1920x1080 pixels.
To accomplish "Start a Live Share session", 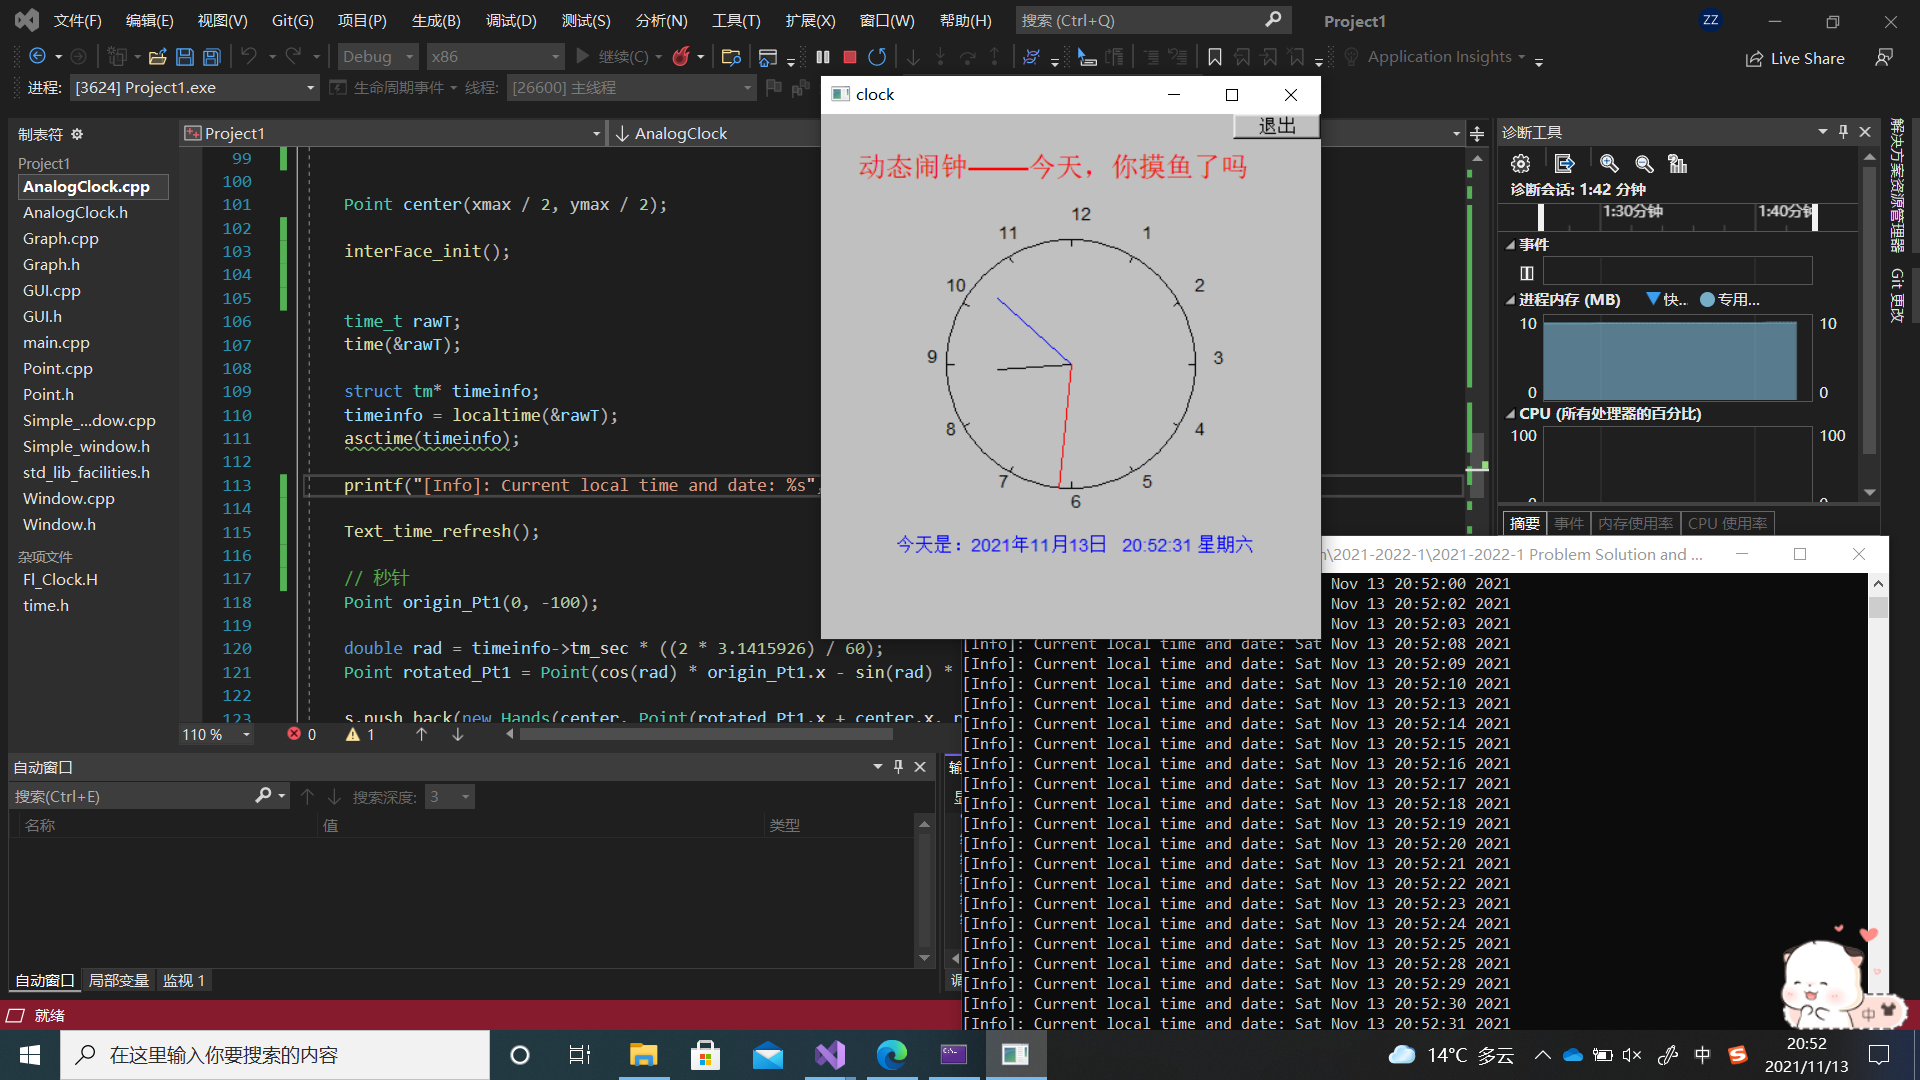I will coord(1795,57).
